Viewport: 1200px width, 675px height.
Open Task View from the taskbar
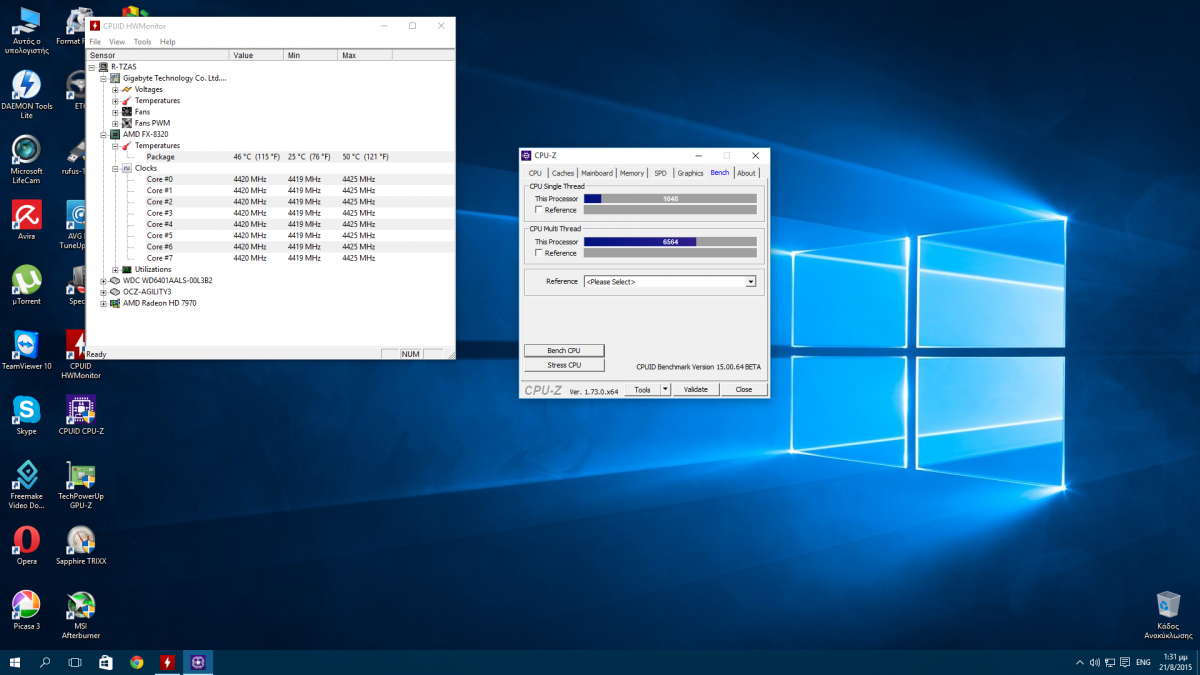(75, 662)
